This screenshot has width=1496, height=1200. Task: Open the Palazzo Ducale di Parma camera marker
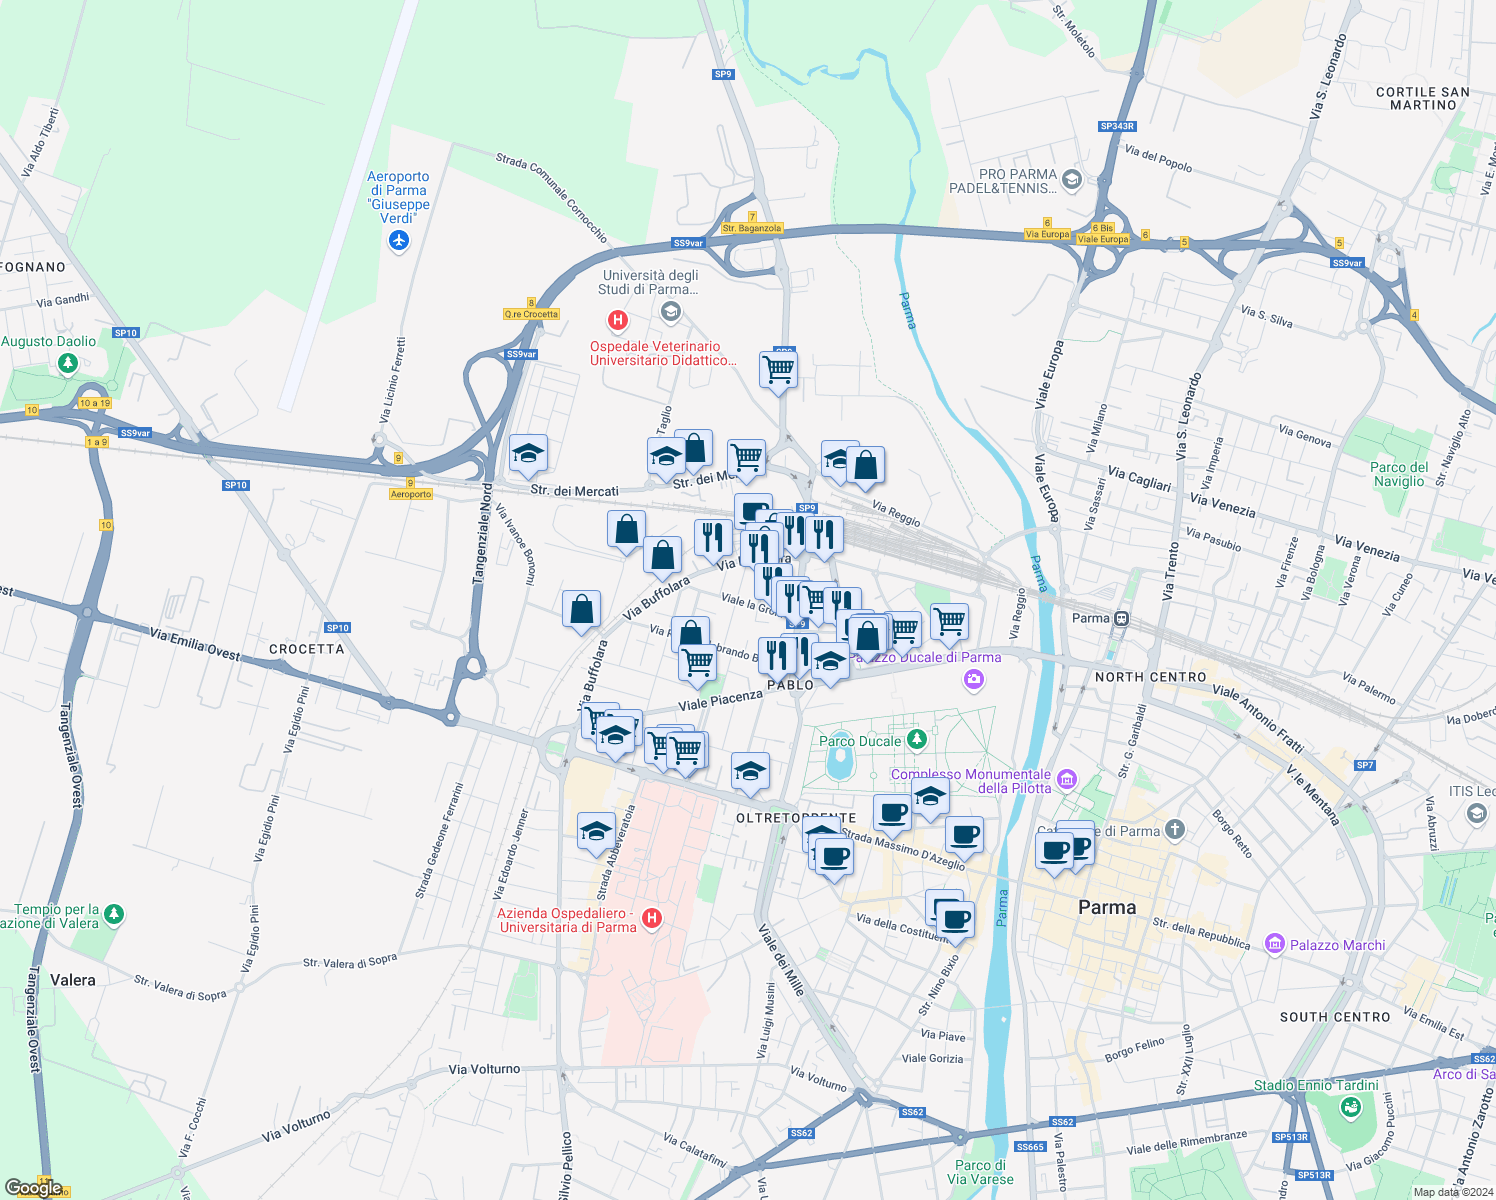pos(974,681)
